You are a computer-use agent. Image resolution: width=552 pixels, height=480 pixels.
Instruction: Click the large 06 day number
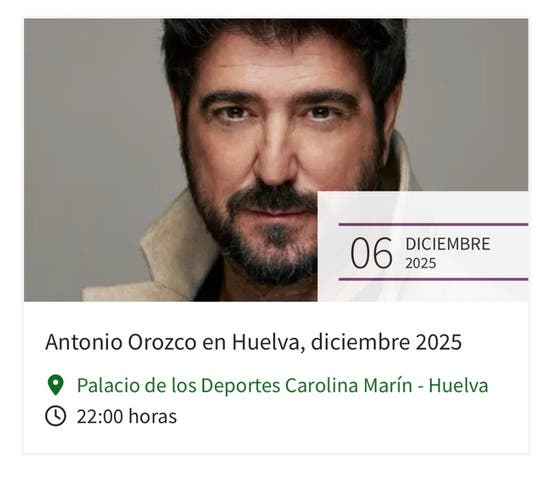(371, 254)
